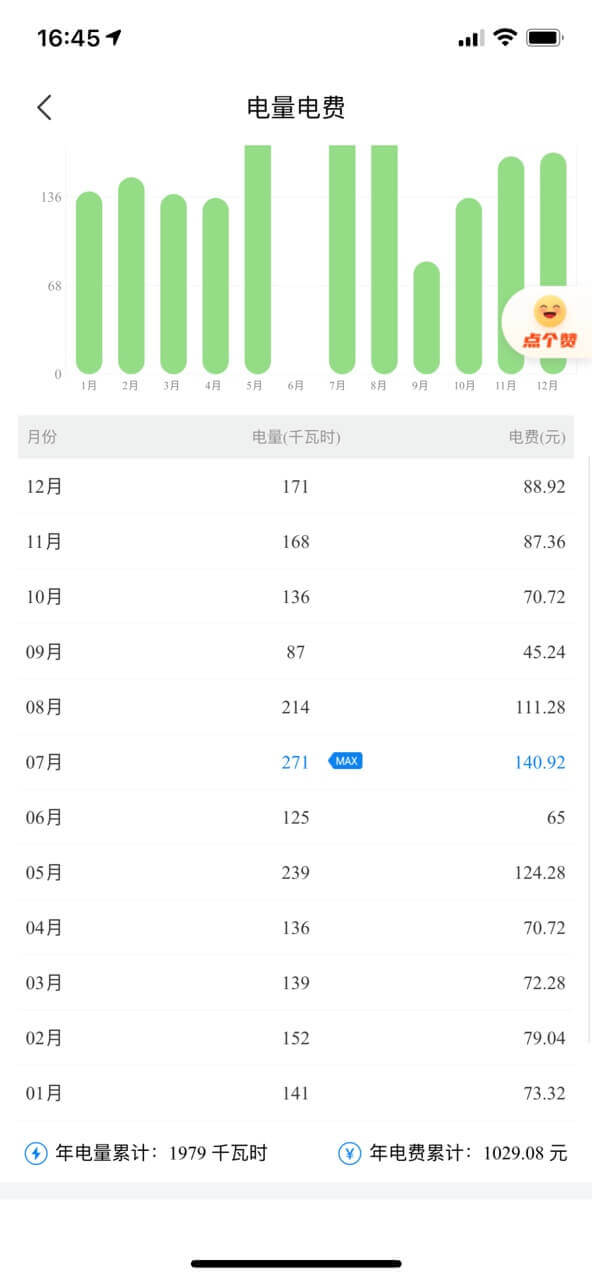The width and height of the screenshot is (592, 1280).
Task: Open the 12月 row
Action: pyautogui.click(x=296, y=487)
